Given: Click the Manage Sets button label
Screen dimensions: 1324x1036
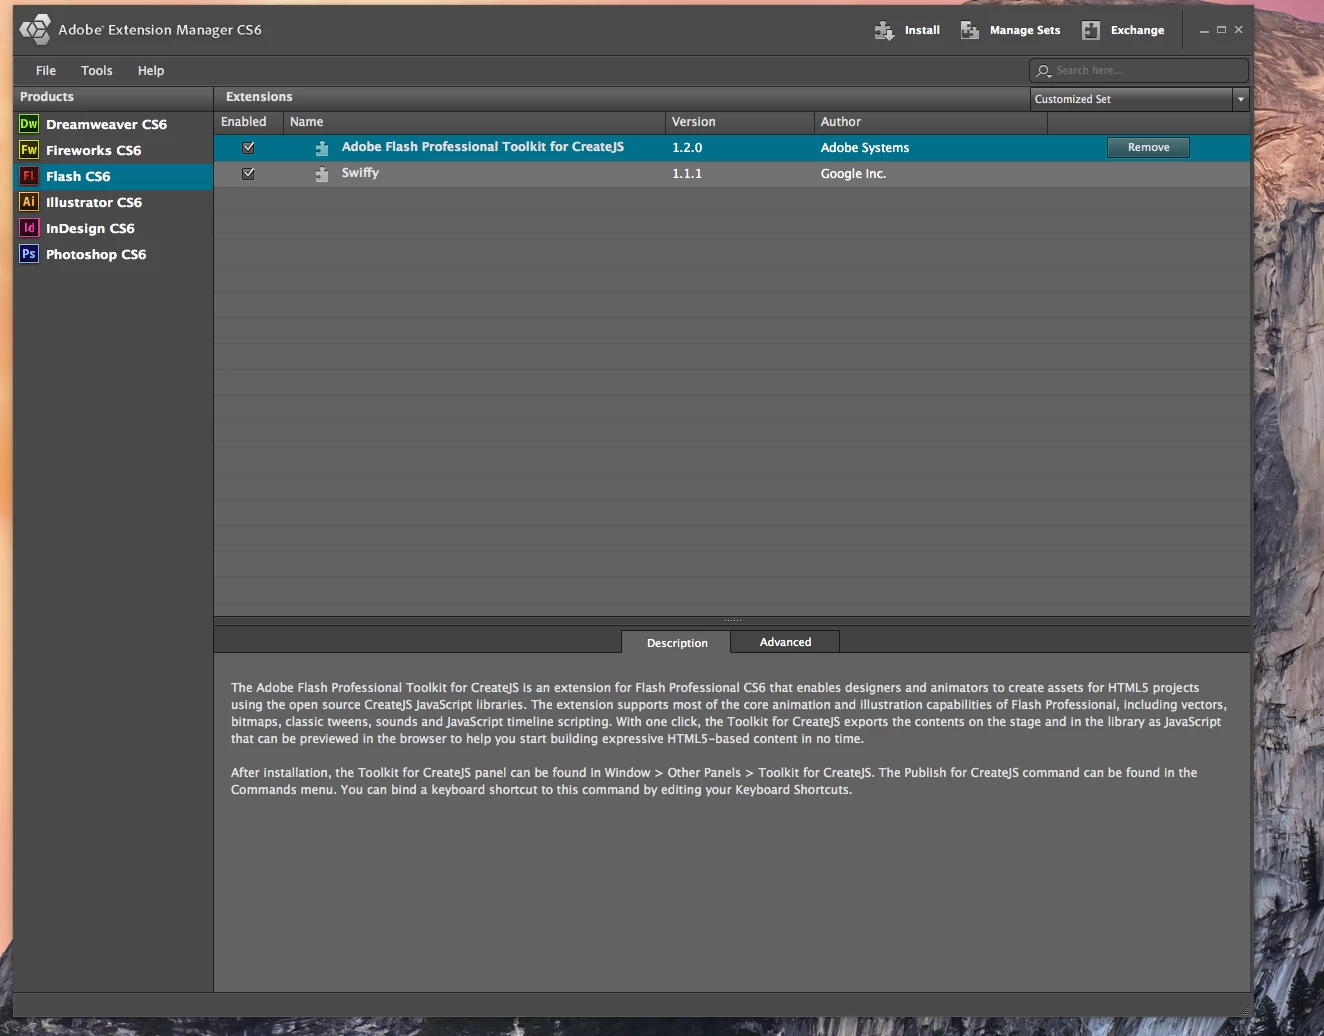Looking at the screenshot, I should click(x=1025, y=31).
